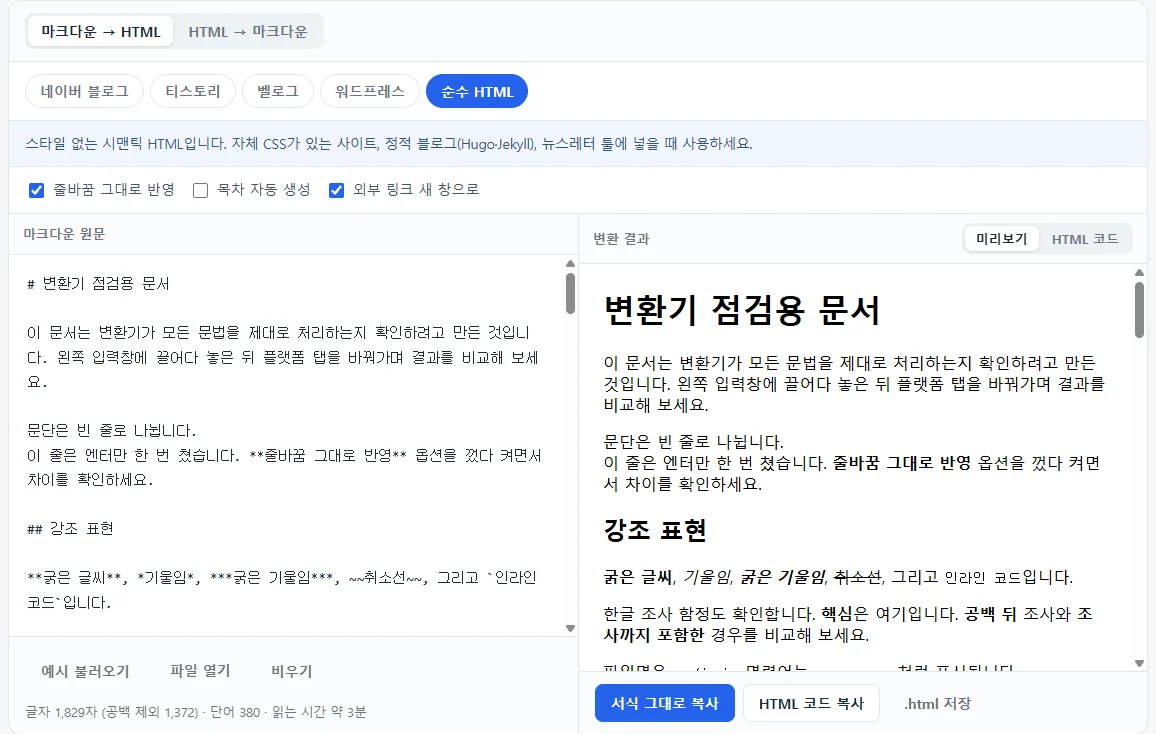This screenshot has width=1156, height=734.
Task: Click the preview pane scrollbar thumb
Action: (x=1139, y=310)
